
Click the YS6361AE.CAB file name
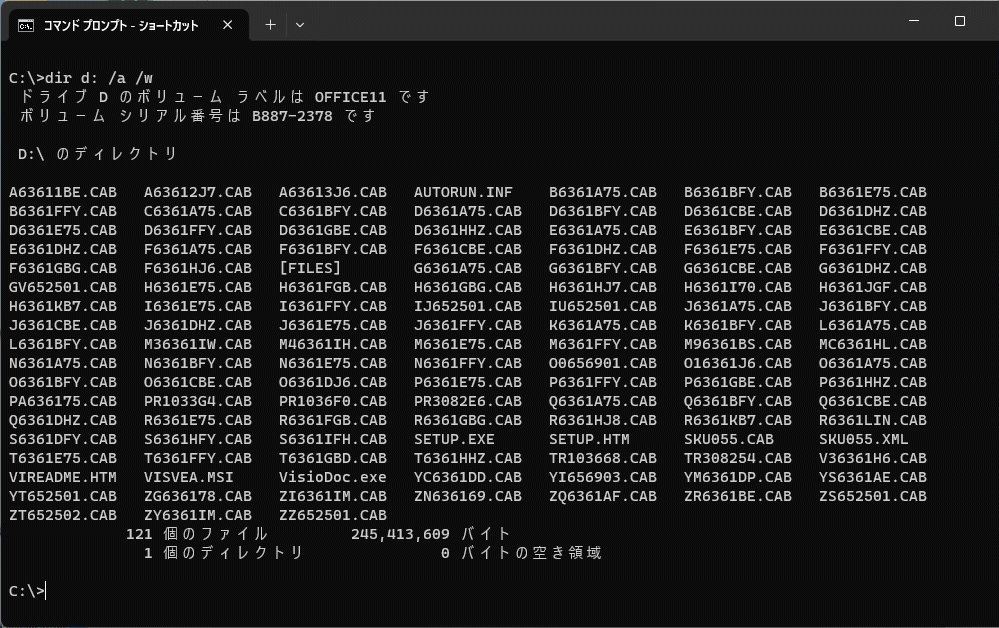point(873,477)
